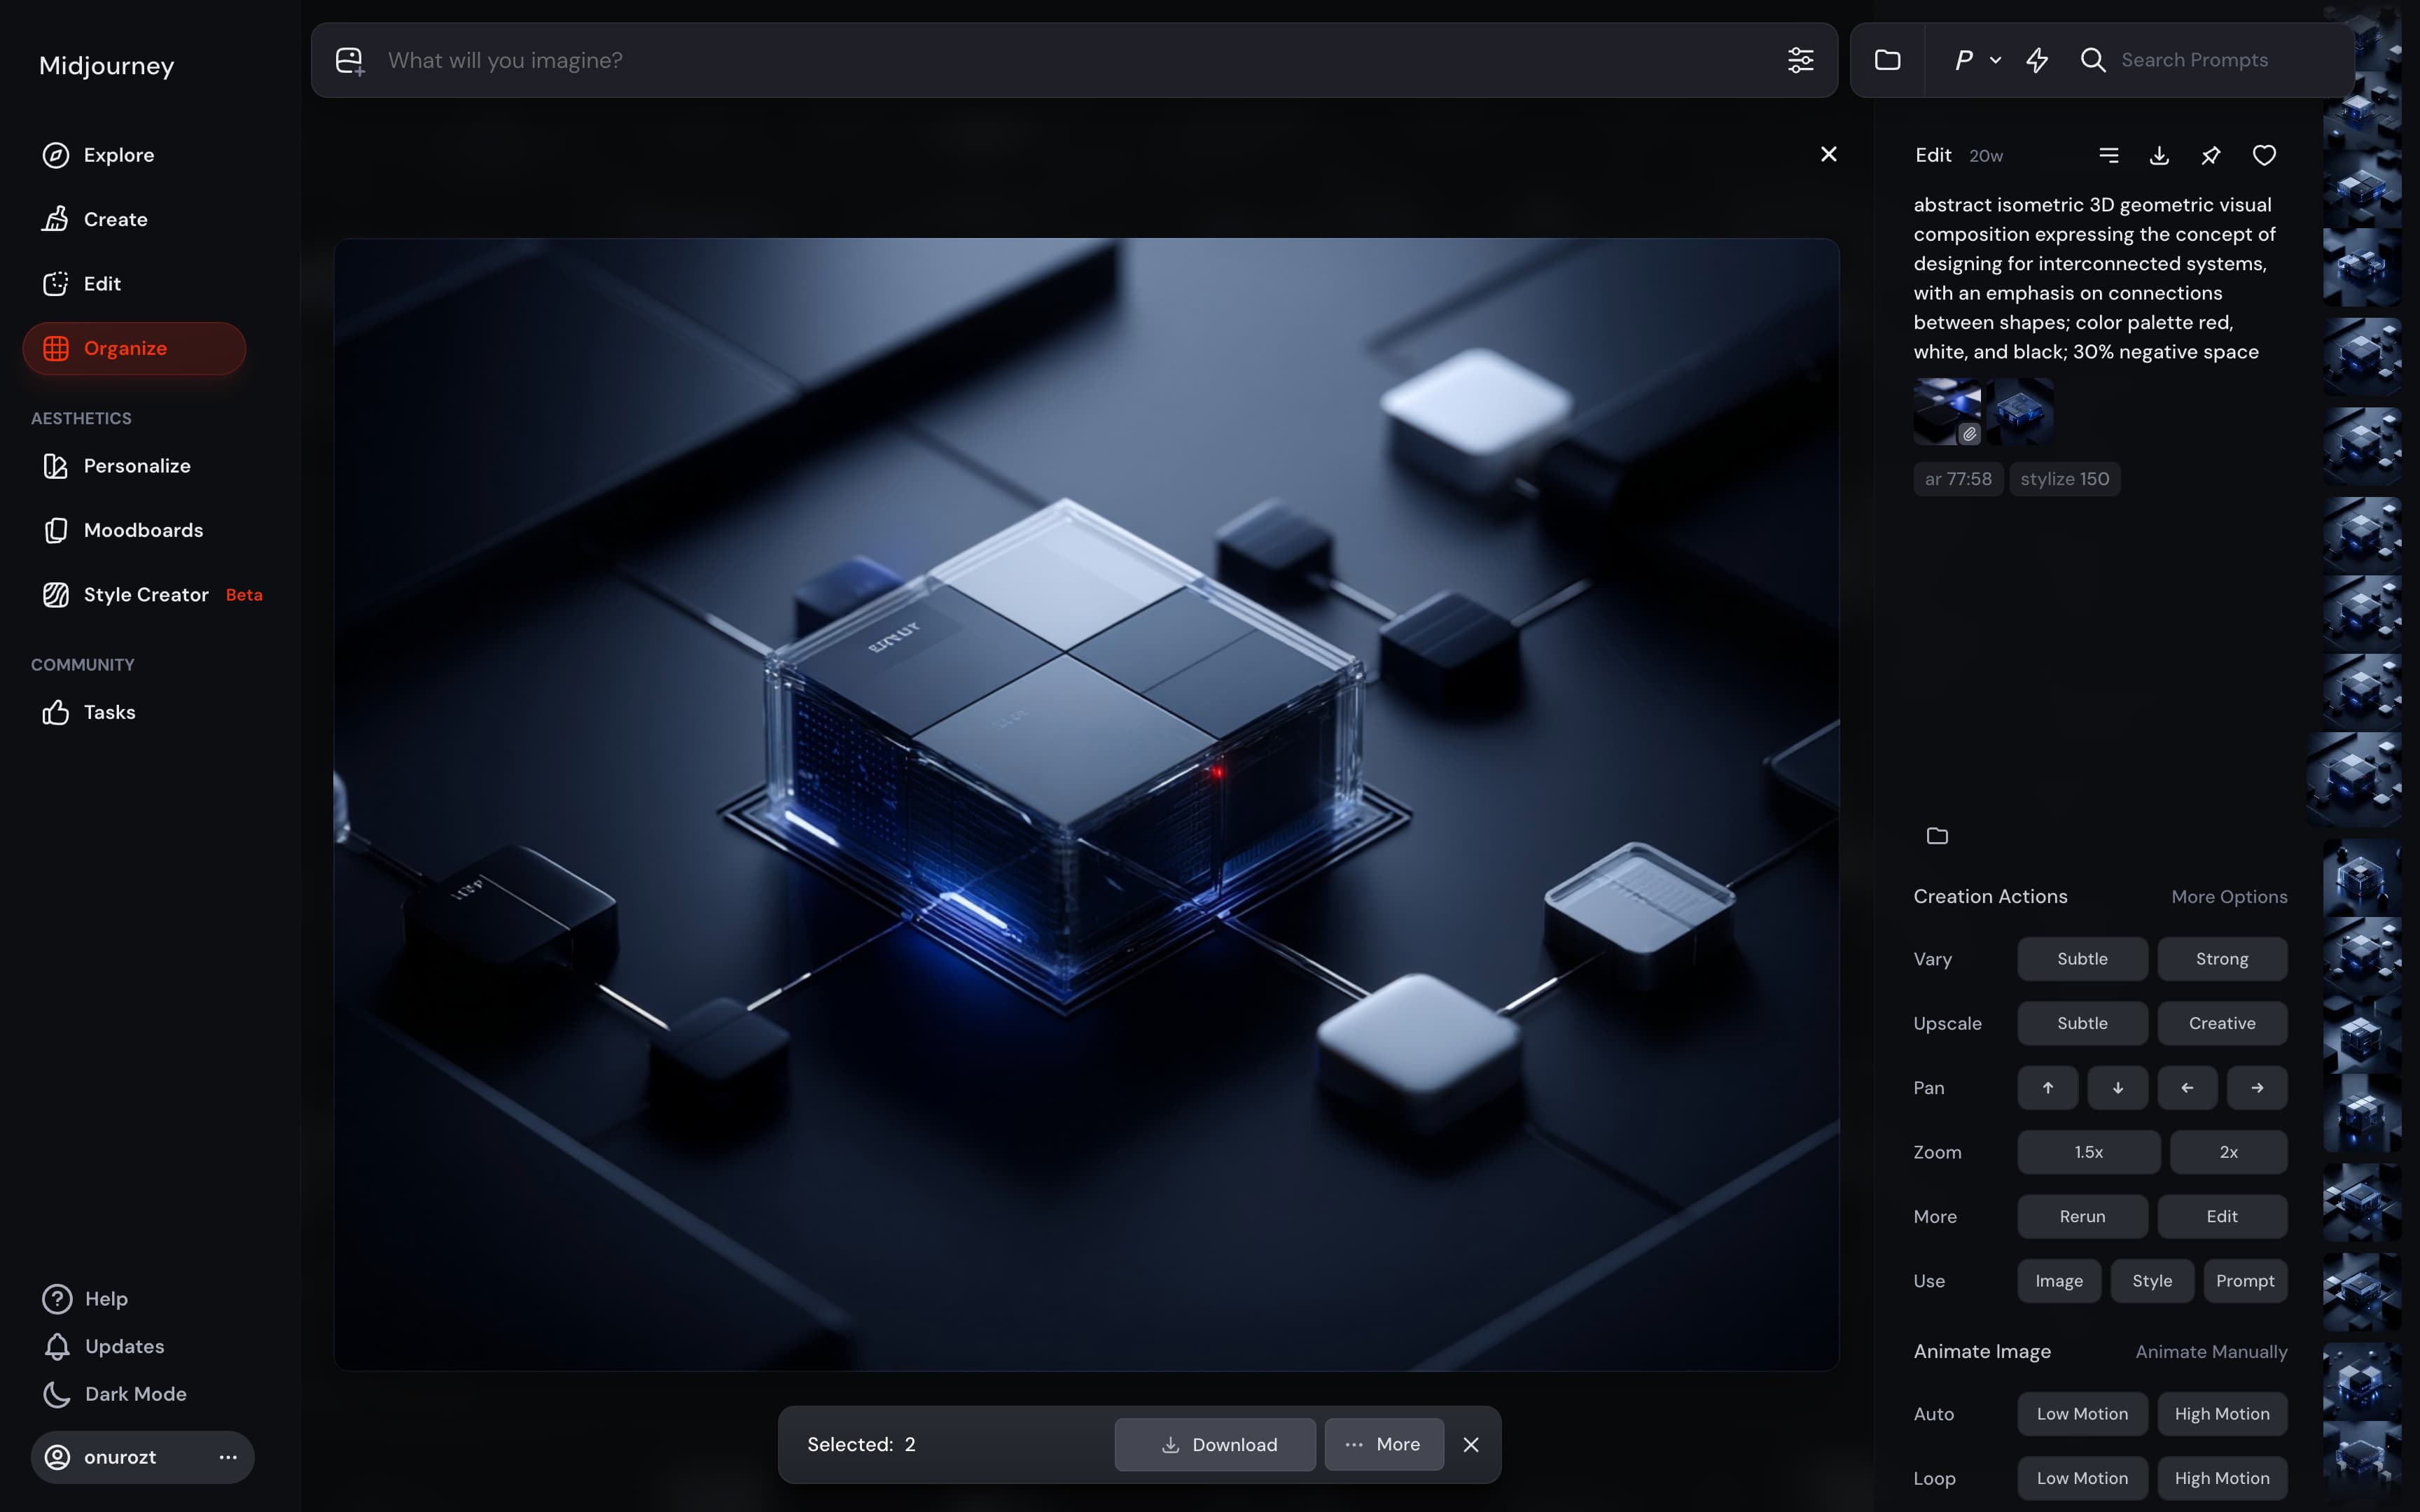Download image via the Edit panel header icon
The width and height of the screenshot is (2420, 1512).
click(2159, 155)
